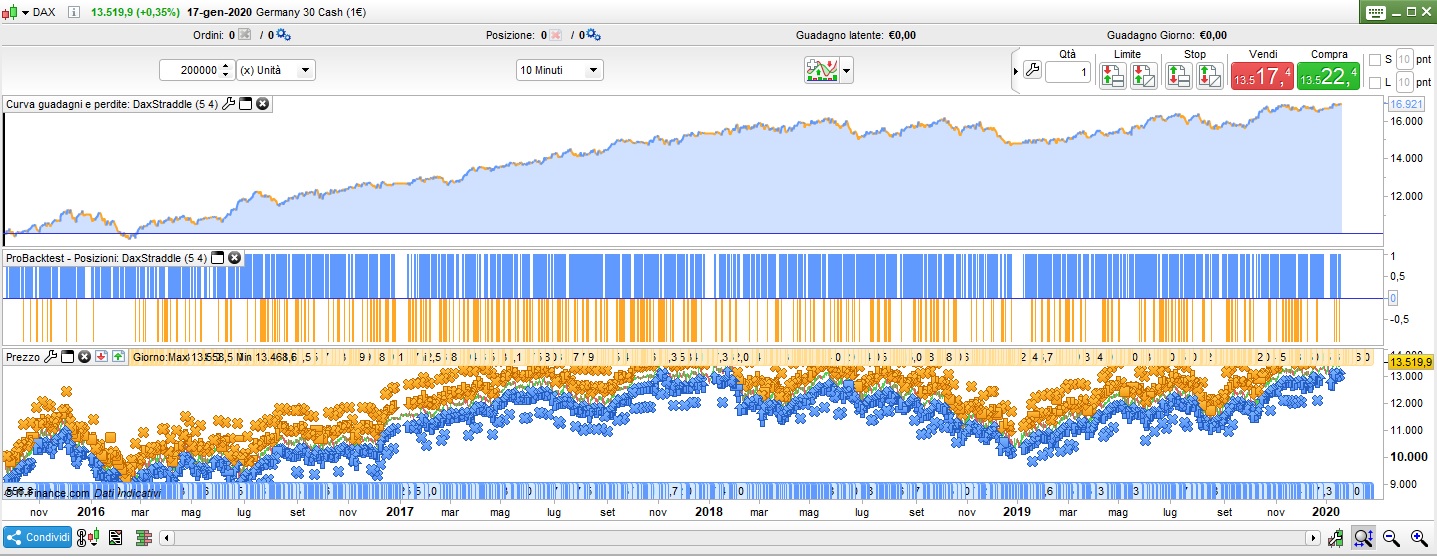Click the Vendi sell price button
Viewport: 1437px width, 559px height.
[1261, 76]
